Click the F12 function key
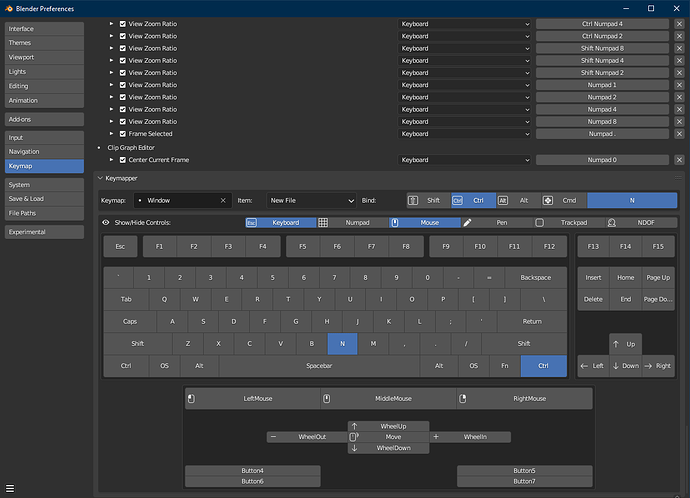690x498 pixels. coord(549,247)
